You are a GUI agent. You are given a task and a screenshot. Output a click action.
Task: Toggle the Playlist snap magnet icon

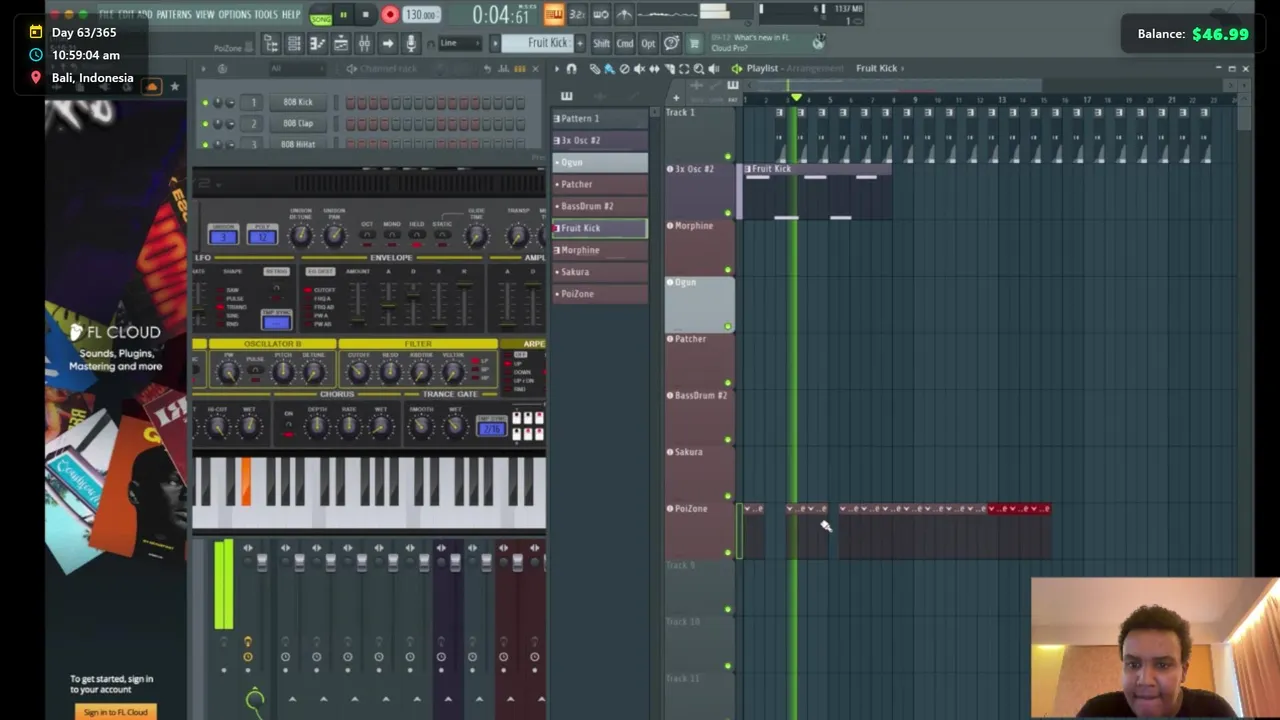pyautogui.click(x=571, y=68)
